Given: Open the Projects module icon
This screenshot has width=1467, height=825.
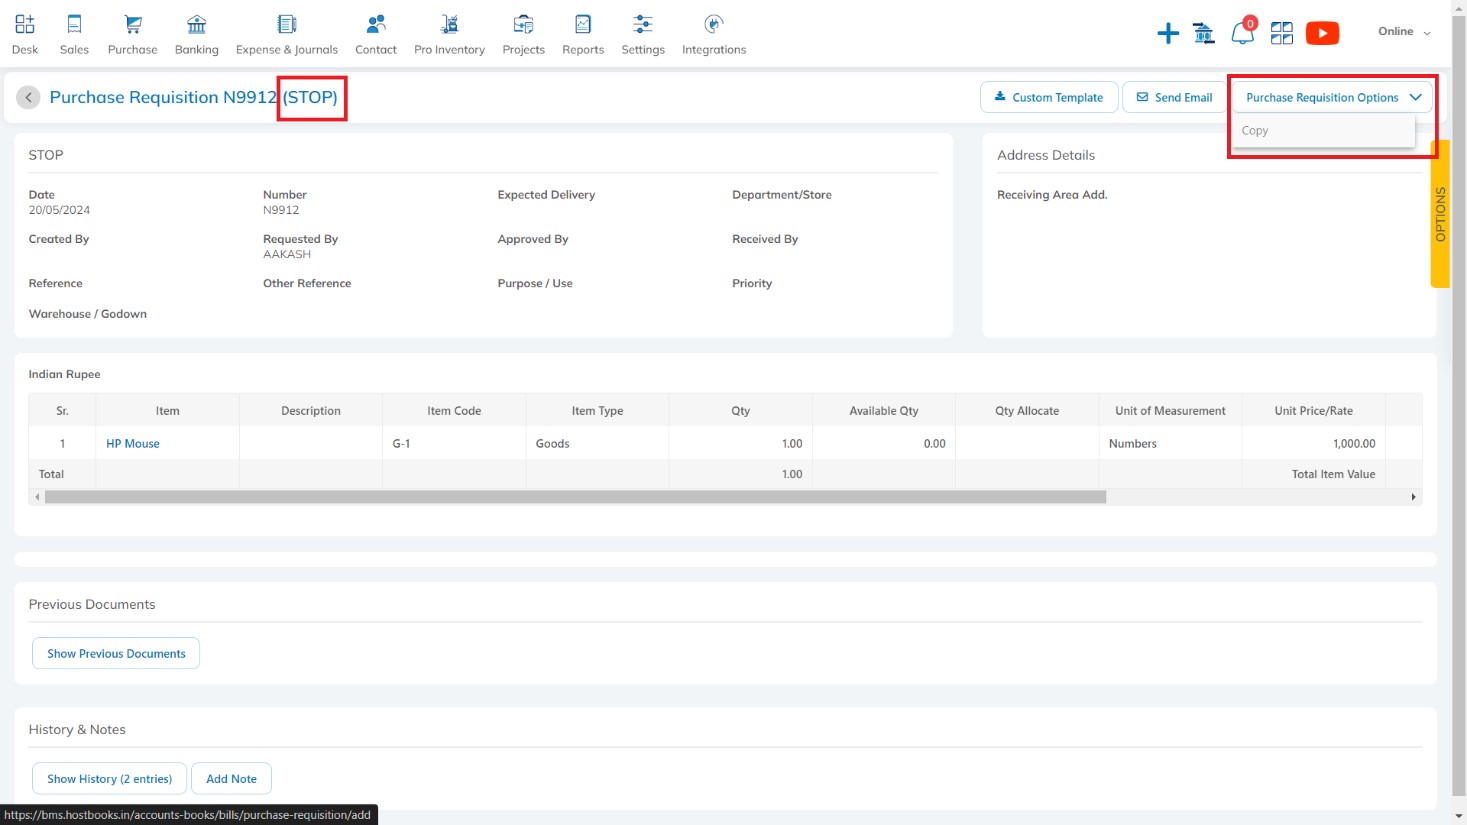Looking at the screenshot, I should point(523,25).
